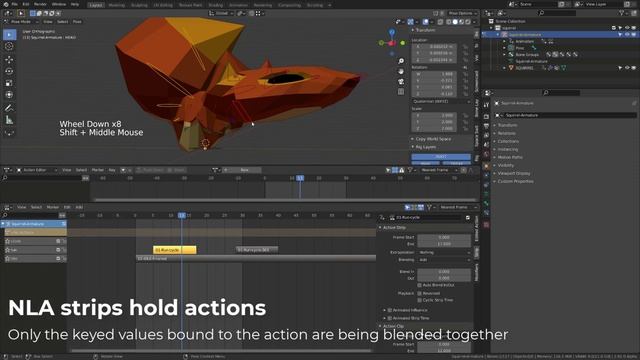The height and width of the screenshot is (360, 640).
Task: Click the NLA editor horizontal scrollbar
Action: [220, 350]
